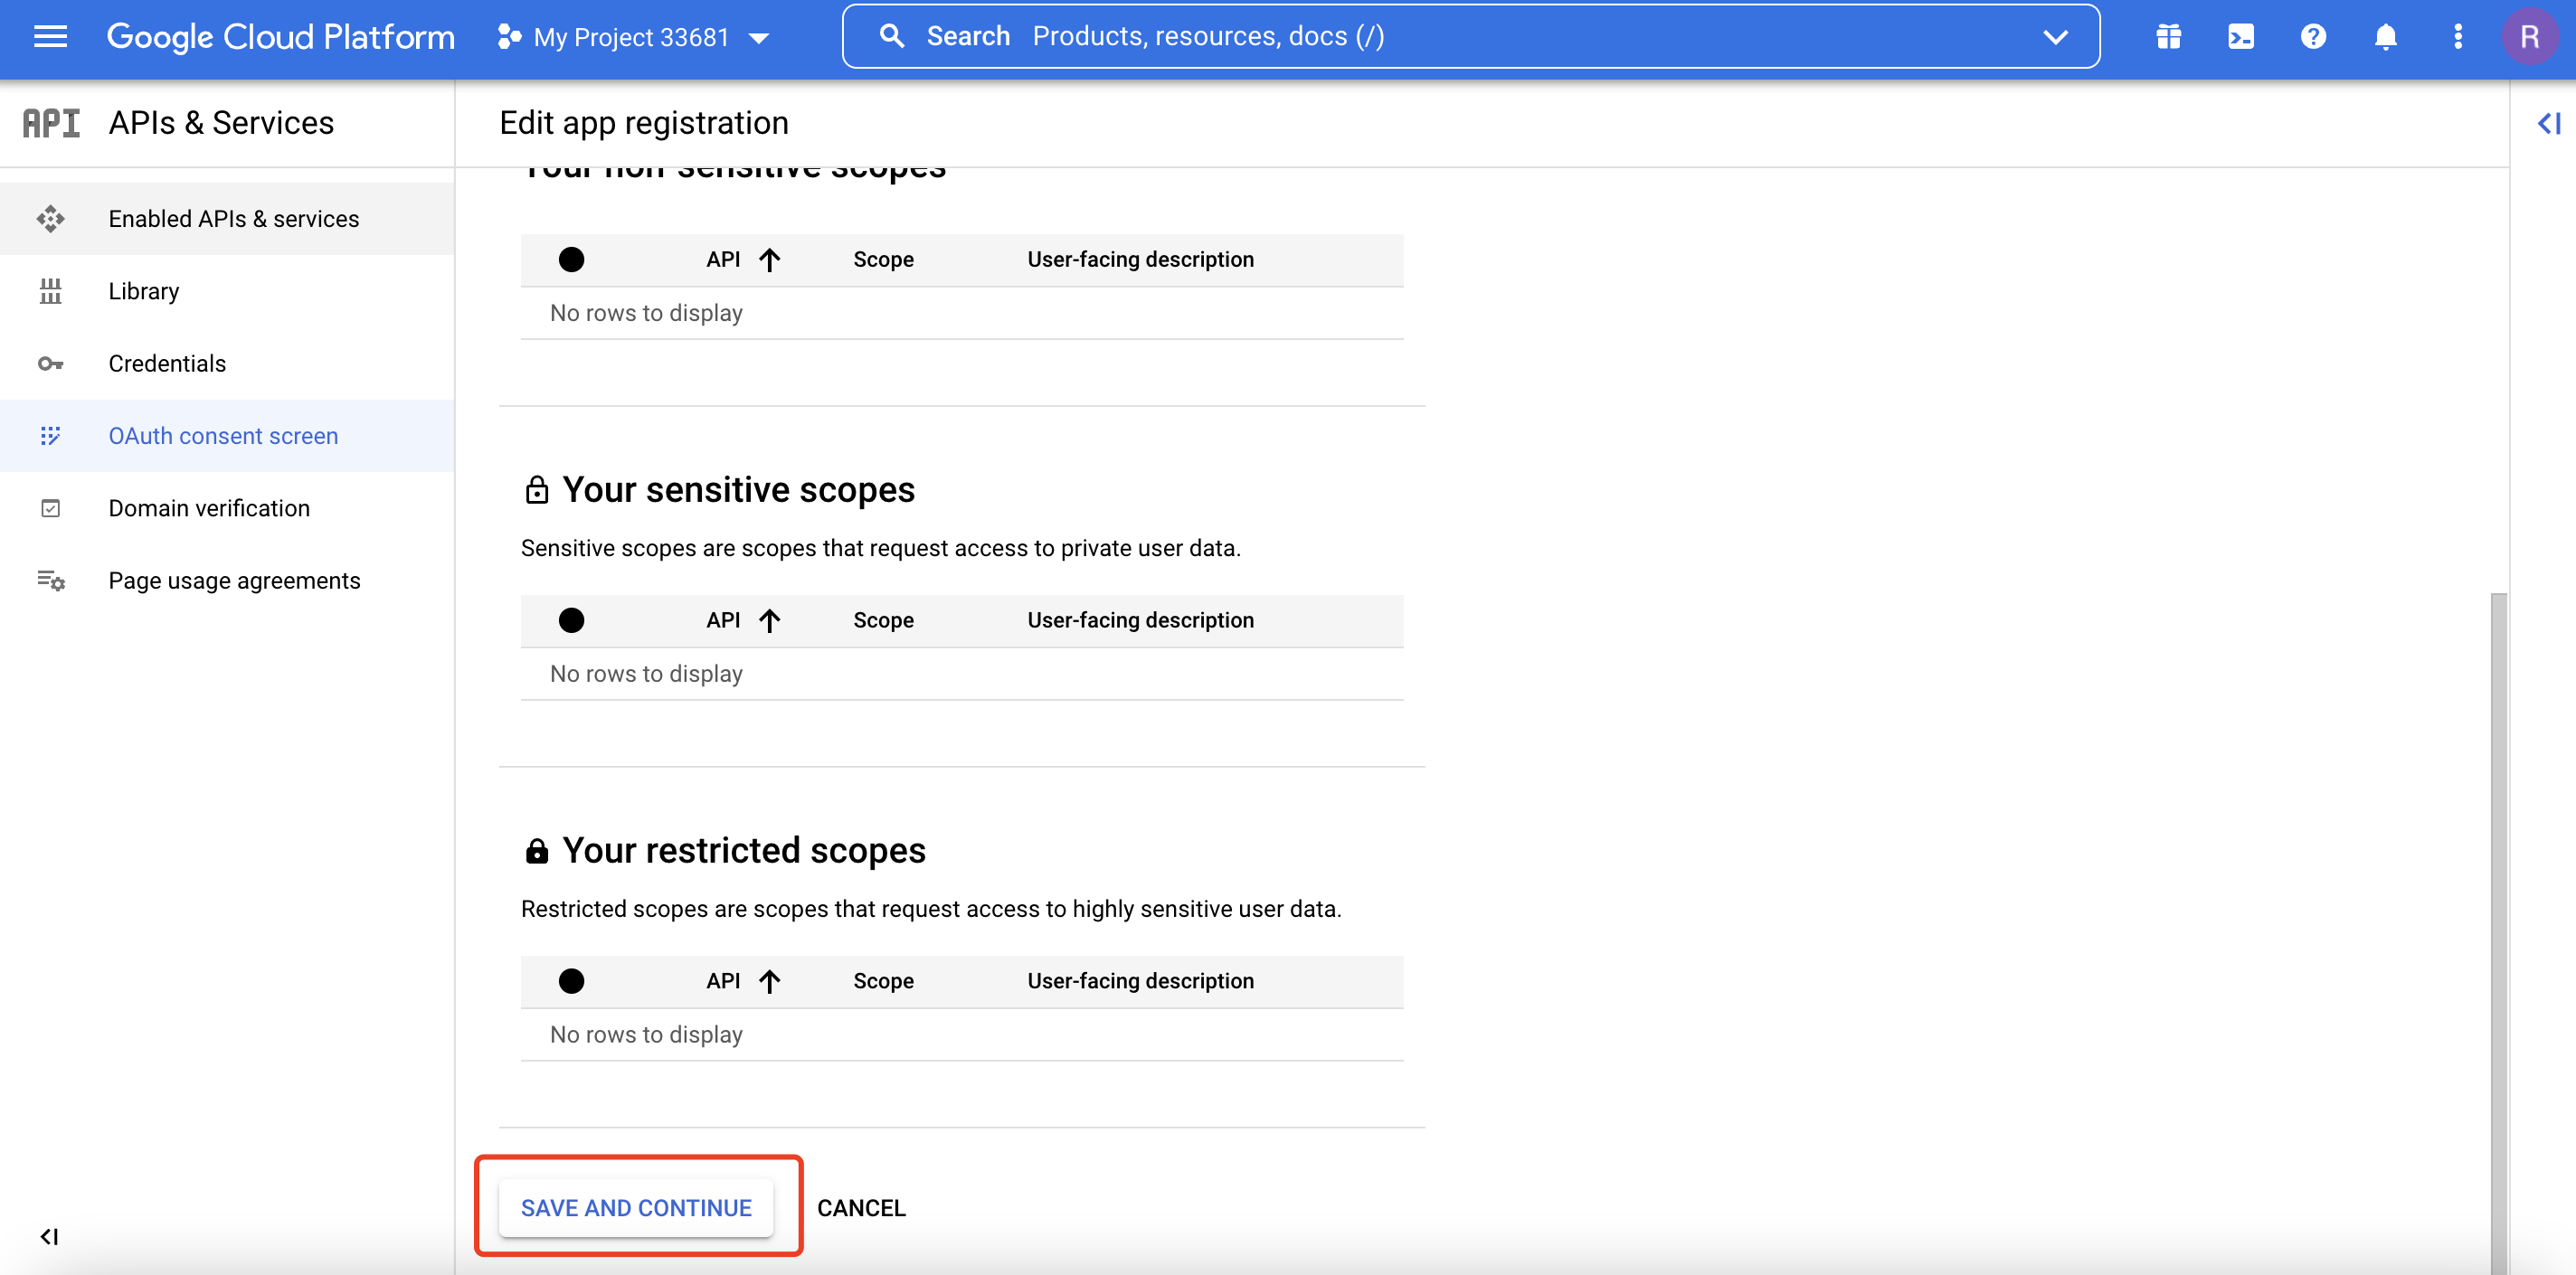Open the notifications bell

coord(2385,37)
